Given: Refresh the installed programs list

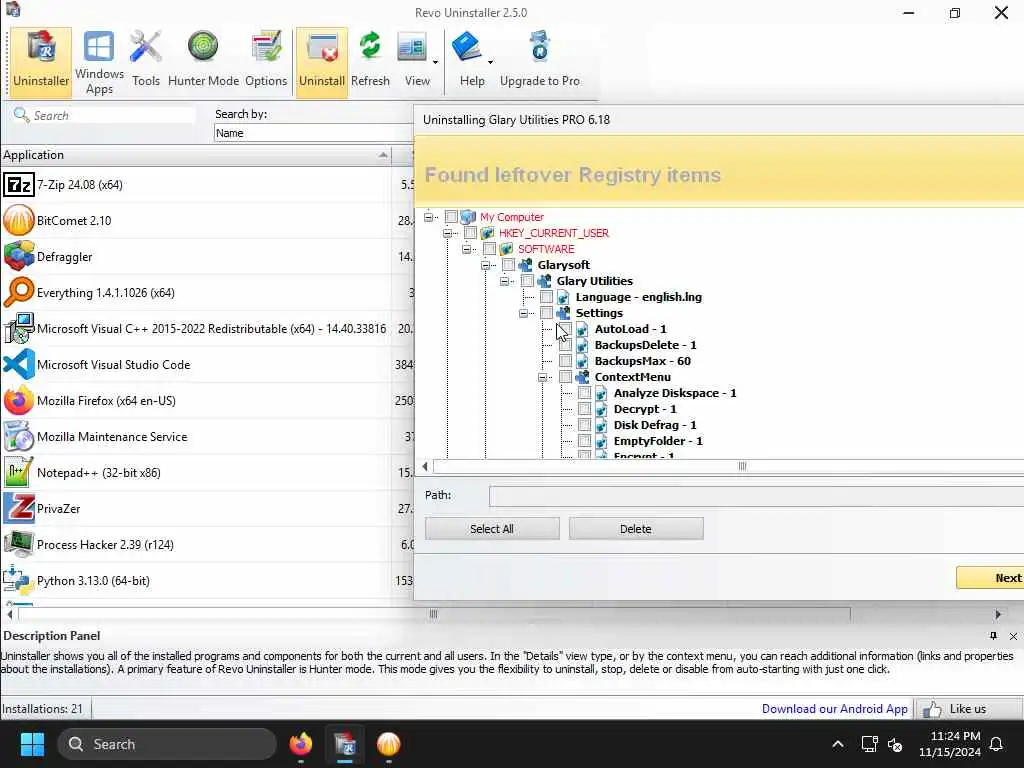Looking at the screenshot, I should click(x=370, y=61).
